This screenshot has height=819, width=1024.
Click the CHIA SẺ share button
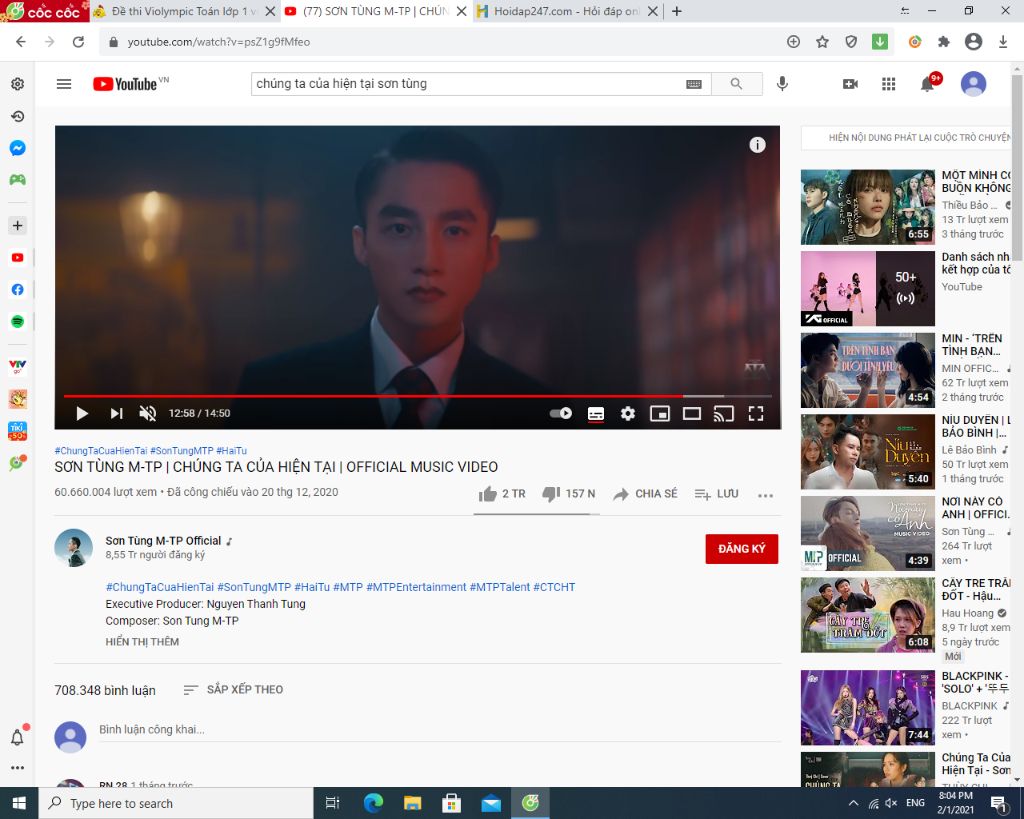click(645, 494)
